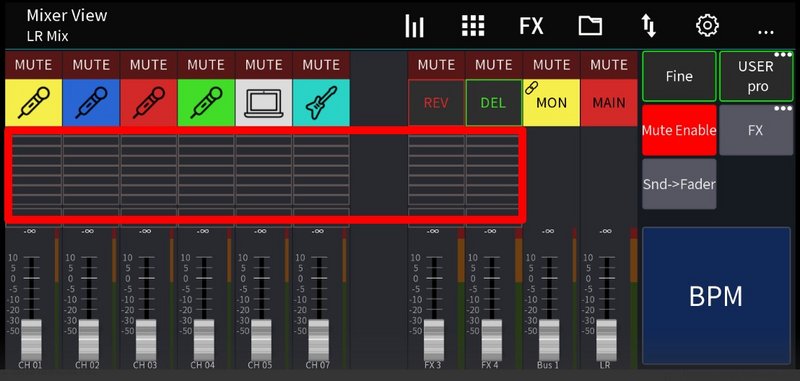Viewport: 800px width, 381px height.
Task: Open the folder icon for shows
Action: [x=590, y=26]
